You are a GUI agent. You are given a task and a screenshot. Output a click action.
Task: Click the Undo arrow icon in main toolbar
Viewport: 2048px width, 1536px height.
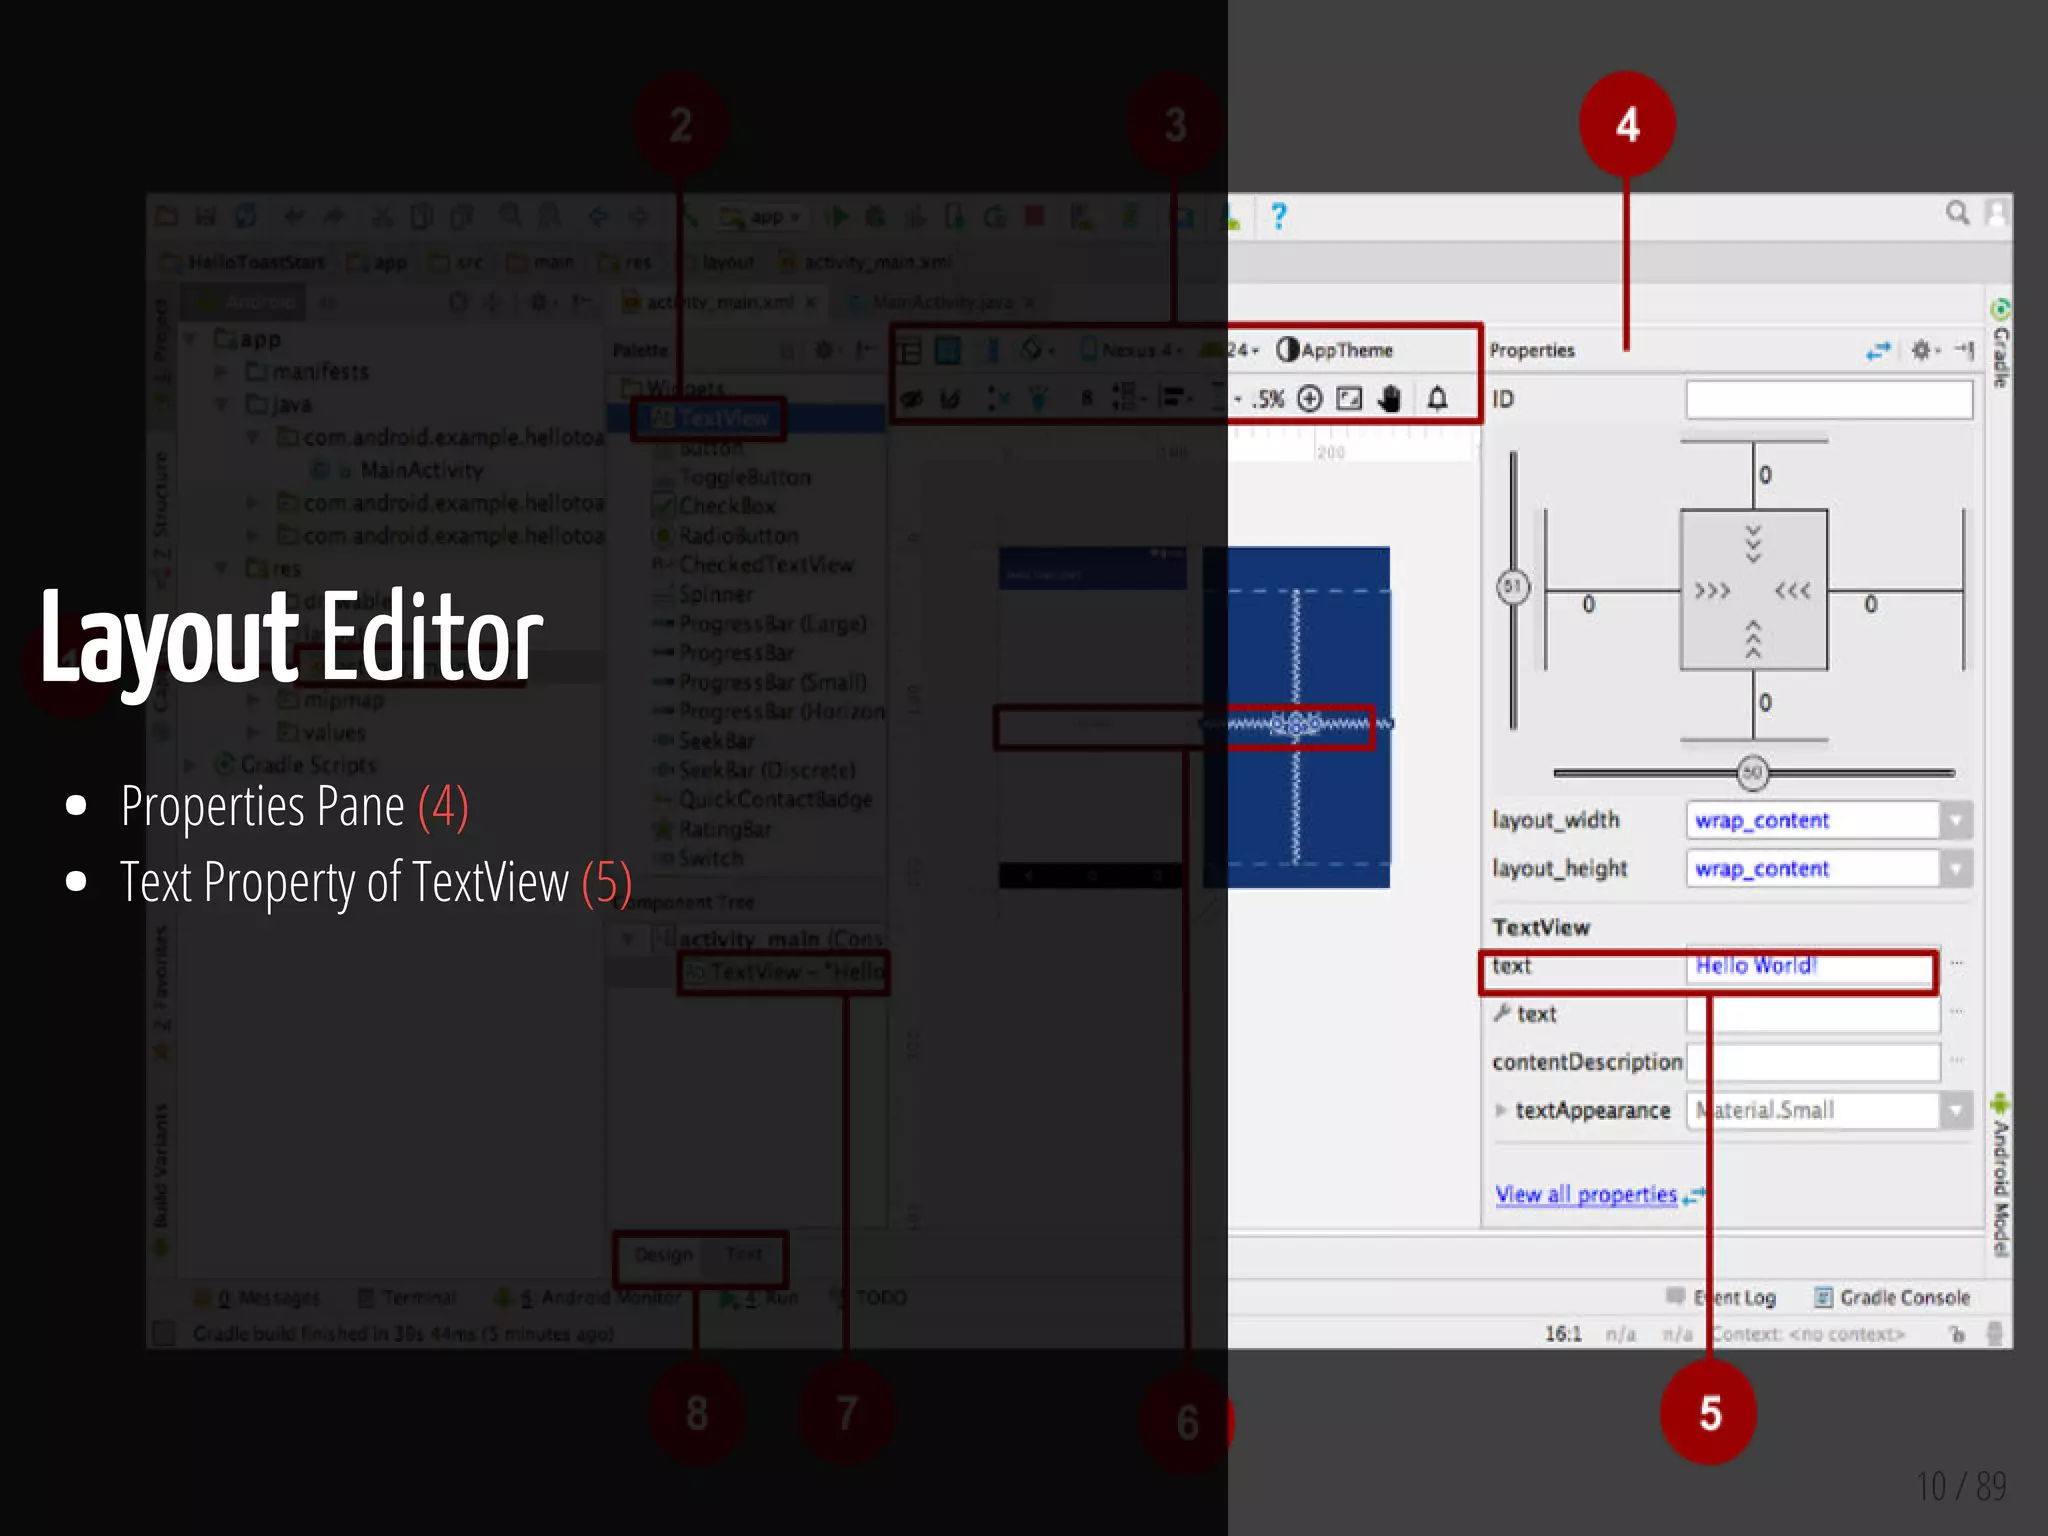tap(293, 216)
